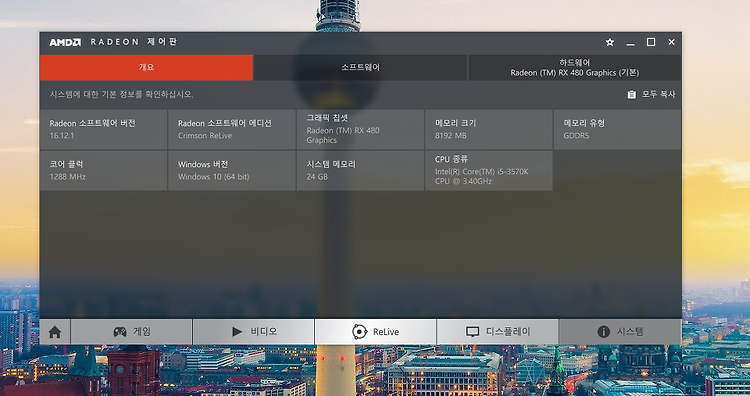This screenshot has height=396, width=750.
Task: Select the 메모리 유형 GDDR5 tile
Action: tap(618, 129)
